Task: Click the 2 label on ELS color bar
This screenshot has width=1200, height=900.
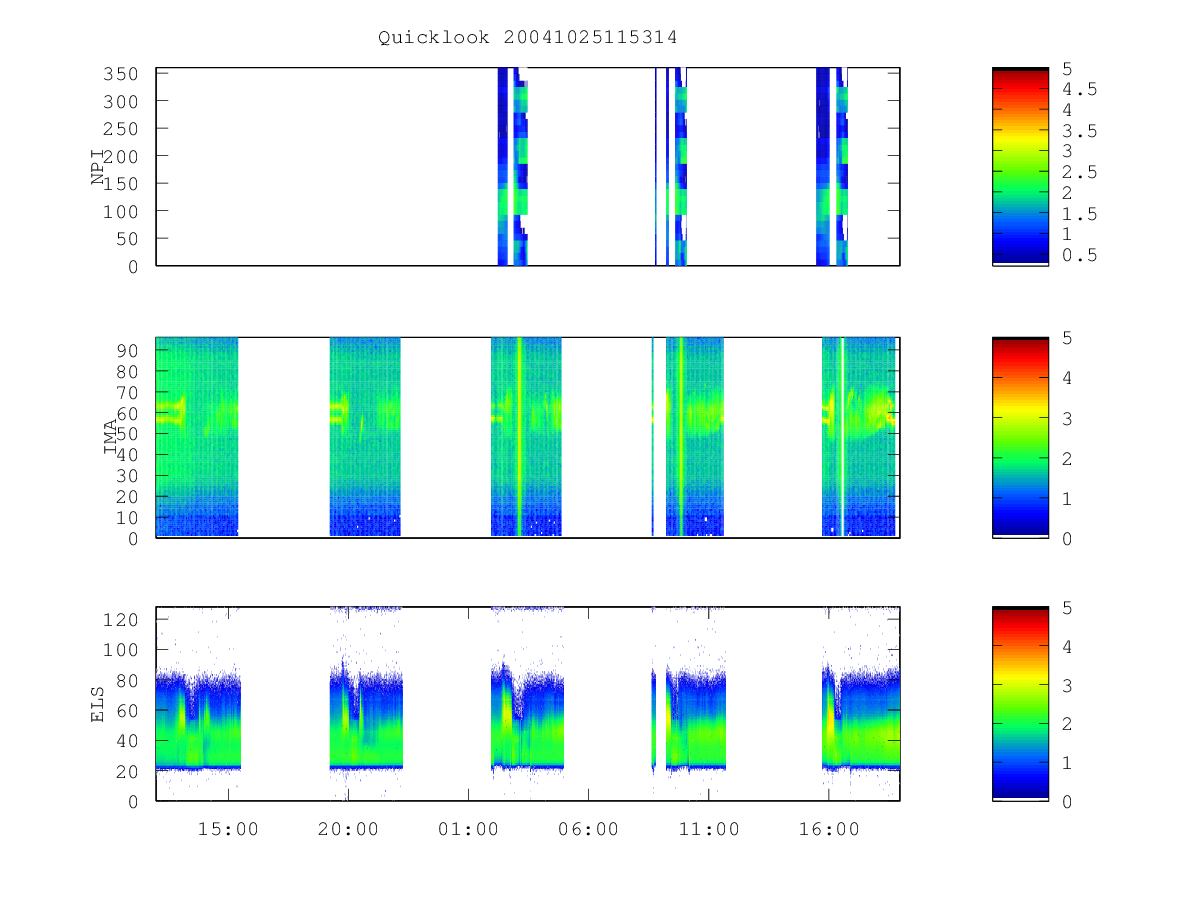Action: coord(1067,724)
